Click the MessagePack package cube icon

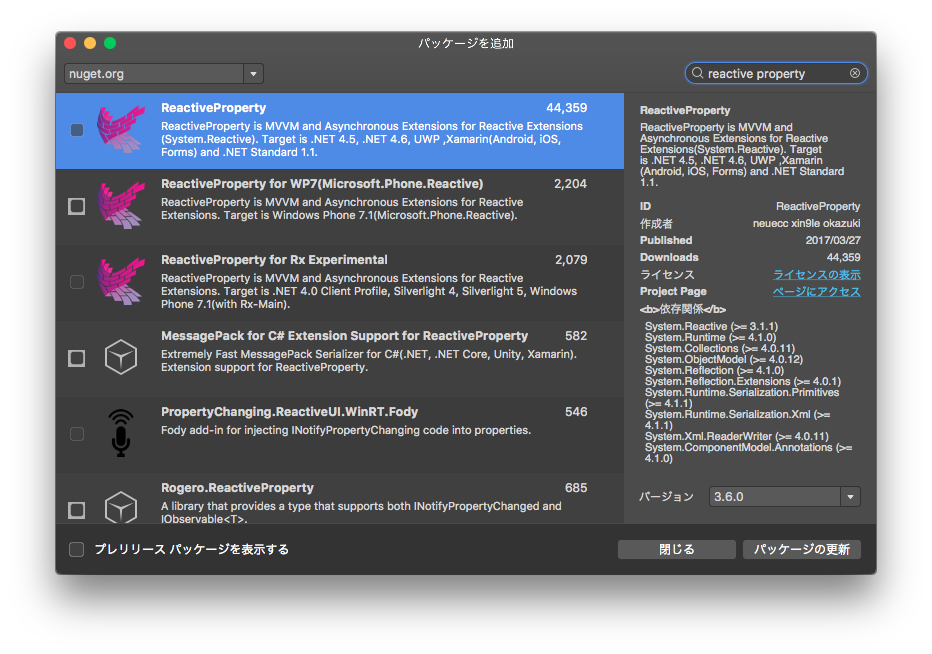point(120,357)
